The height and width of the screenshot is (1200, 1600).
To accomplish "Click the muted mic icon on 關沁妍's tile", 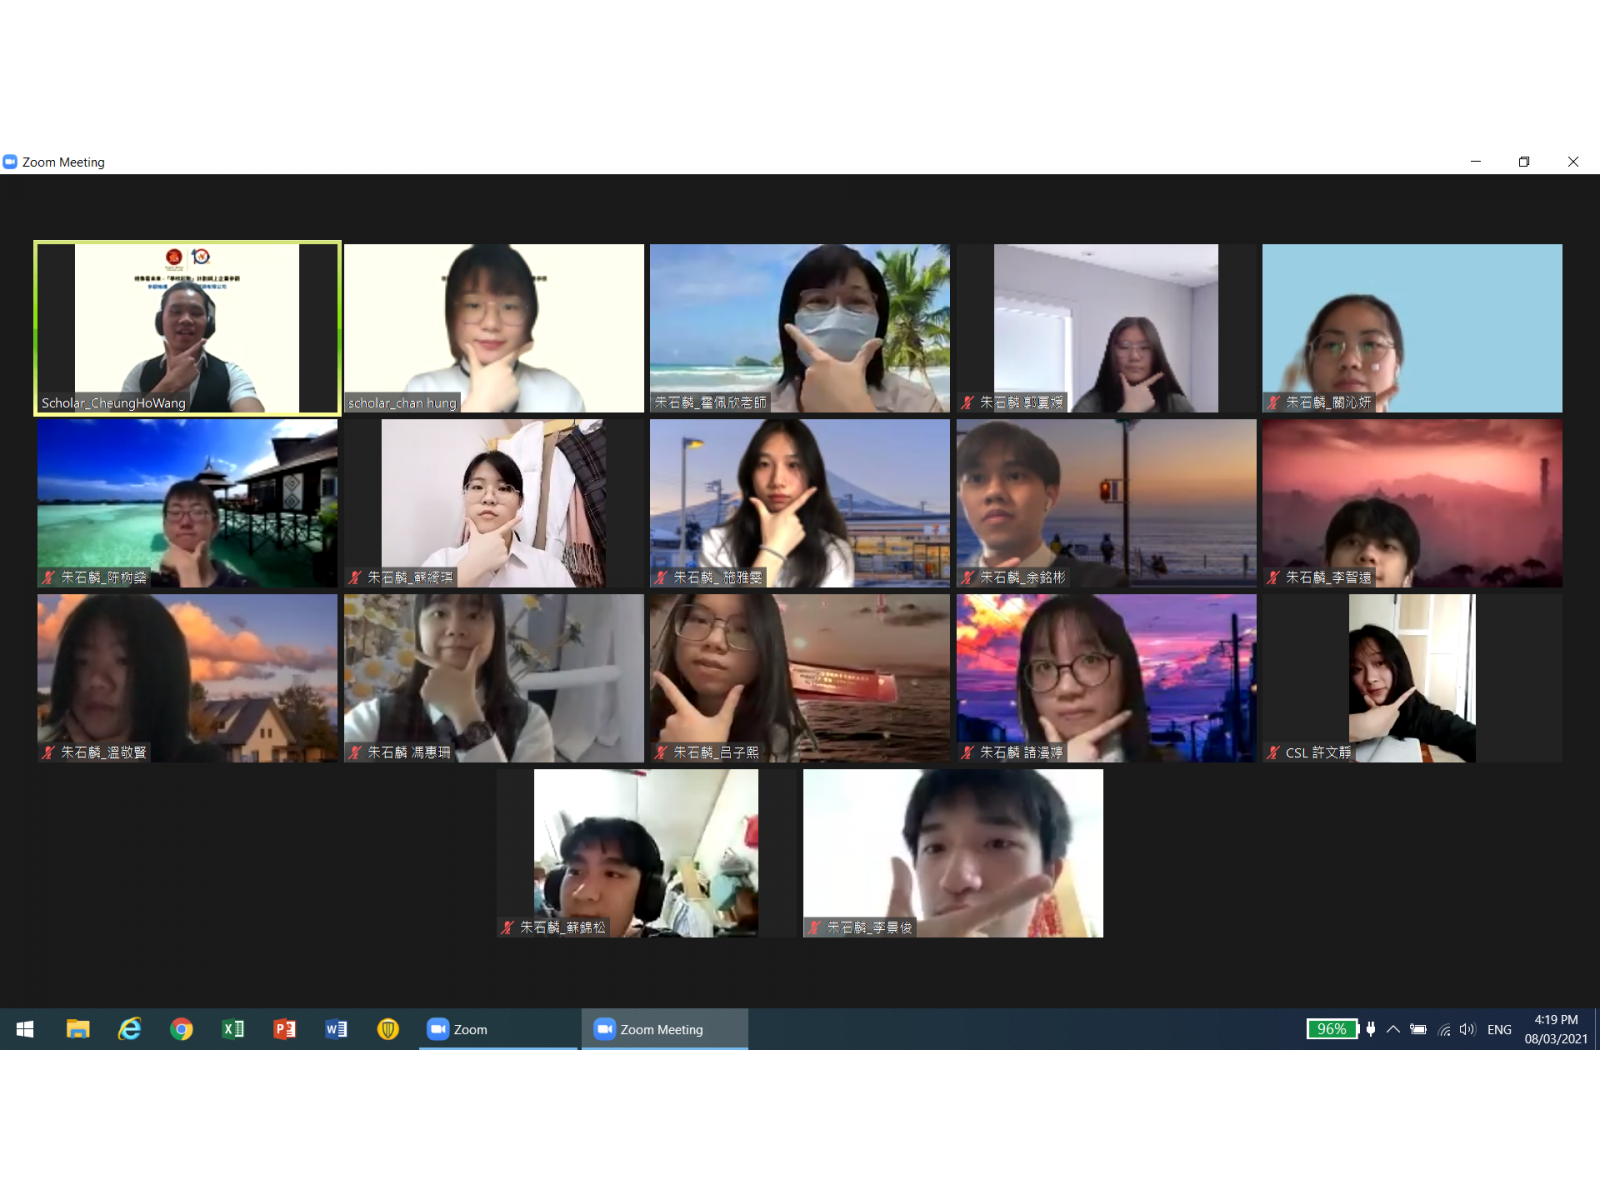I will coord(1275,402).
